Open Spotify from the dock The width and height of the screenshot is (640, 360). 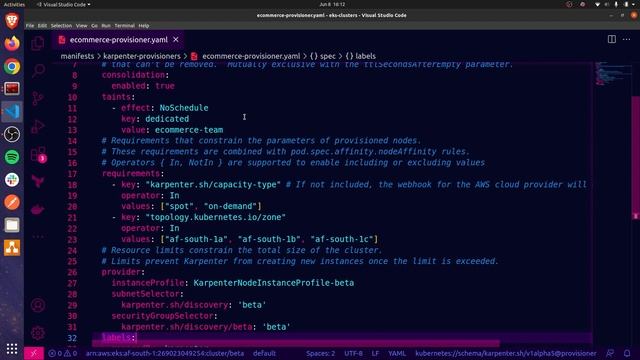pyautogui.click(x=12, y=157)
